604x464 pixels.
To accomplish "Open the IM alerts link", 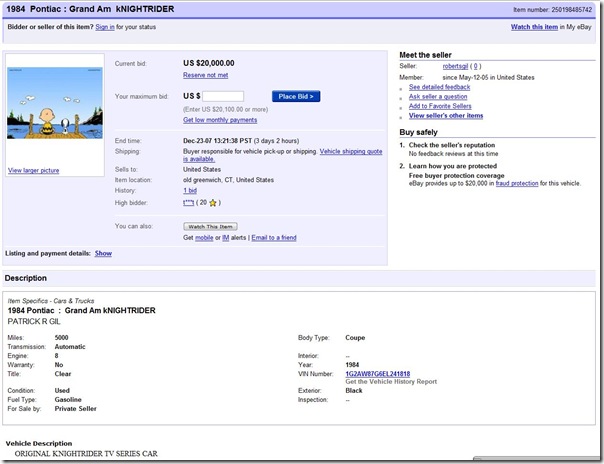I will [x=226, y=238].
